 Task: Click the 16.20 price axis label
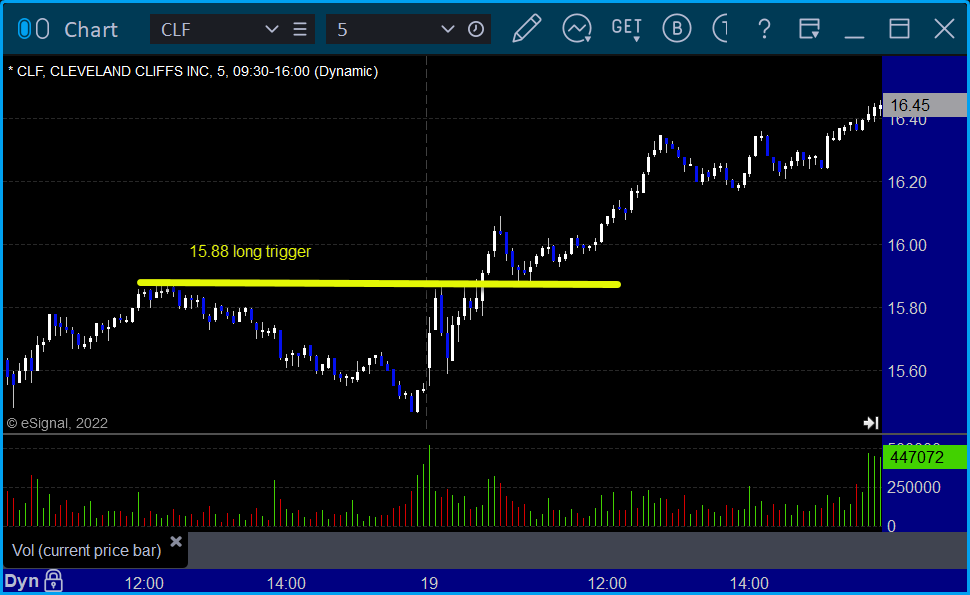click(x=907, y=182)
